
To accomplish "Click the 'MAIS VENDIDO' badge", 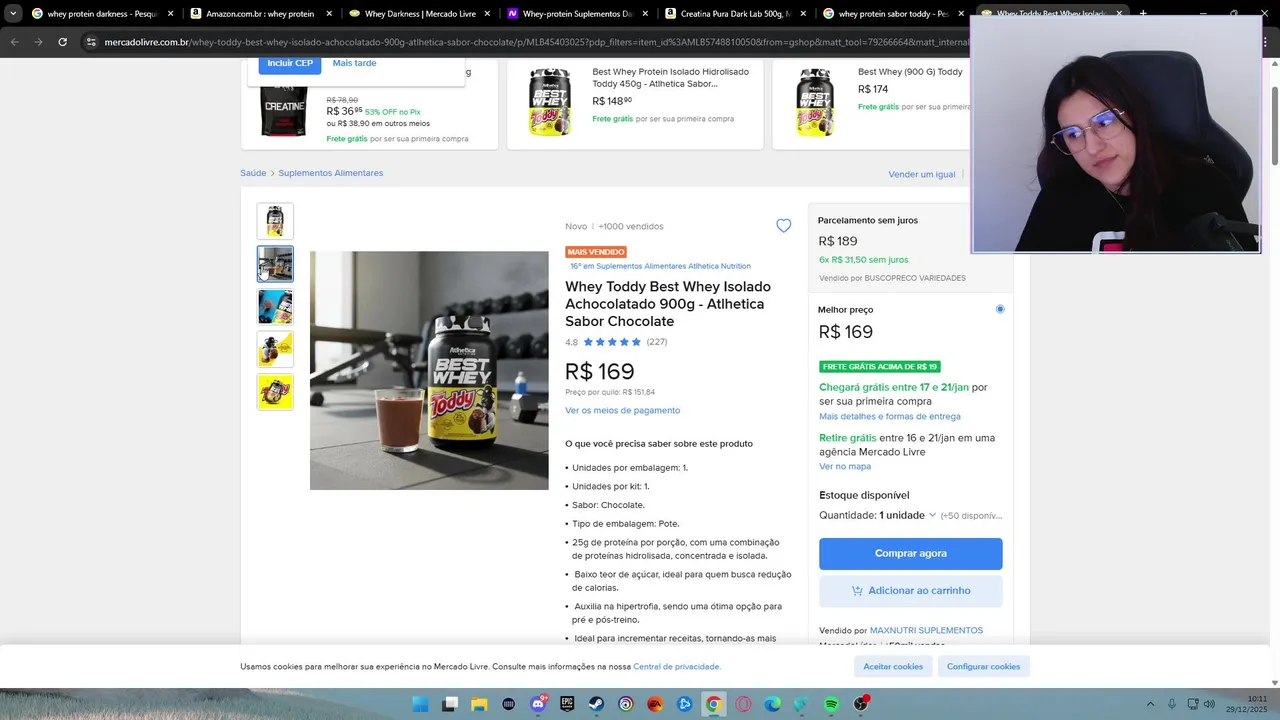I will pos(596,252).
